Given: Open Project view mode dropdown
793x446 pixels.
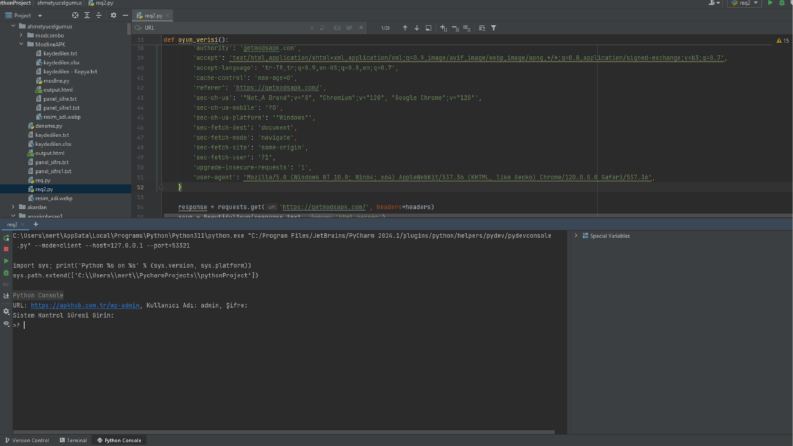Looking at the screenshot, I should (40, 16).
